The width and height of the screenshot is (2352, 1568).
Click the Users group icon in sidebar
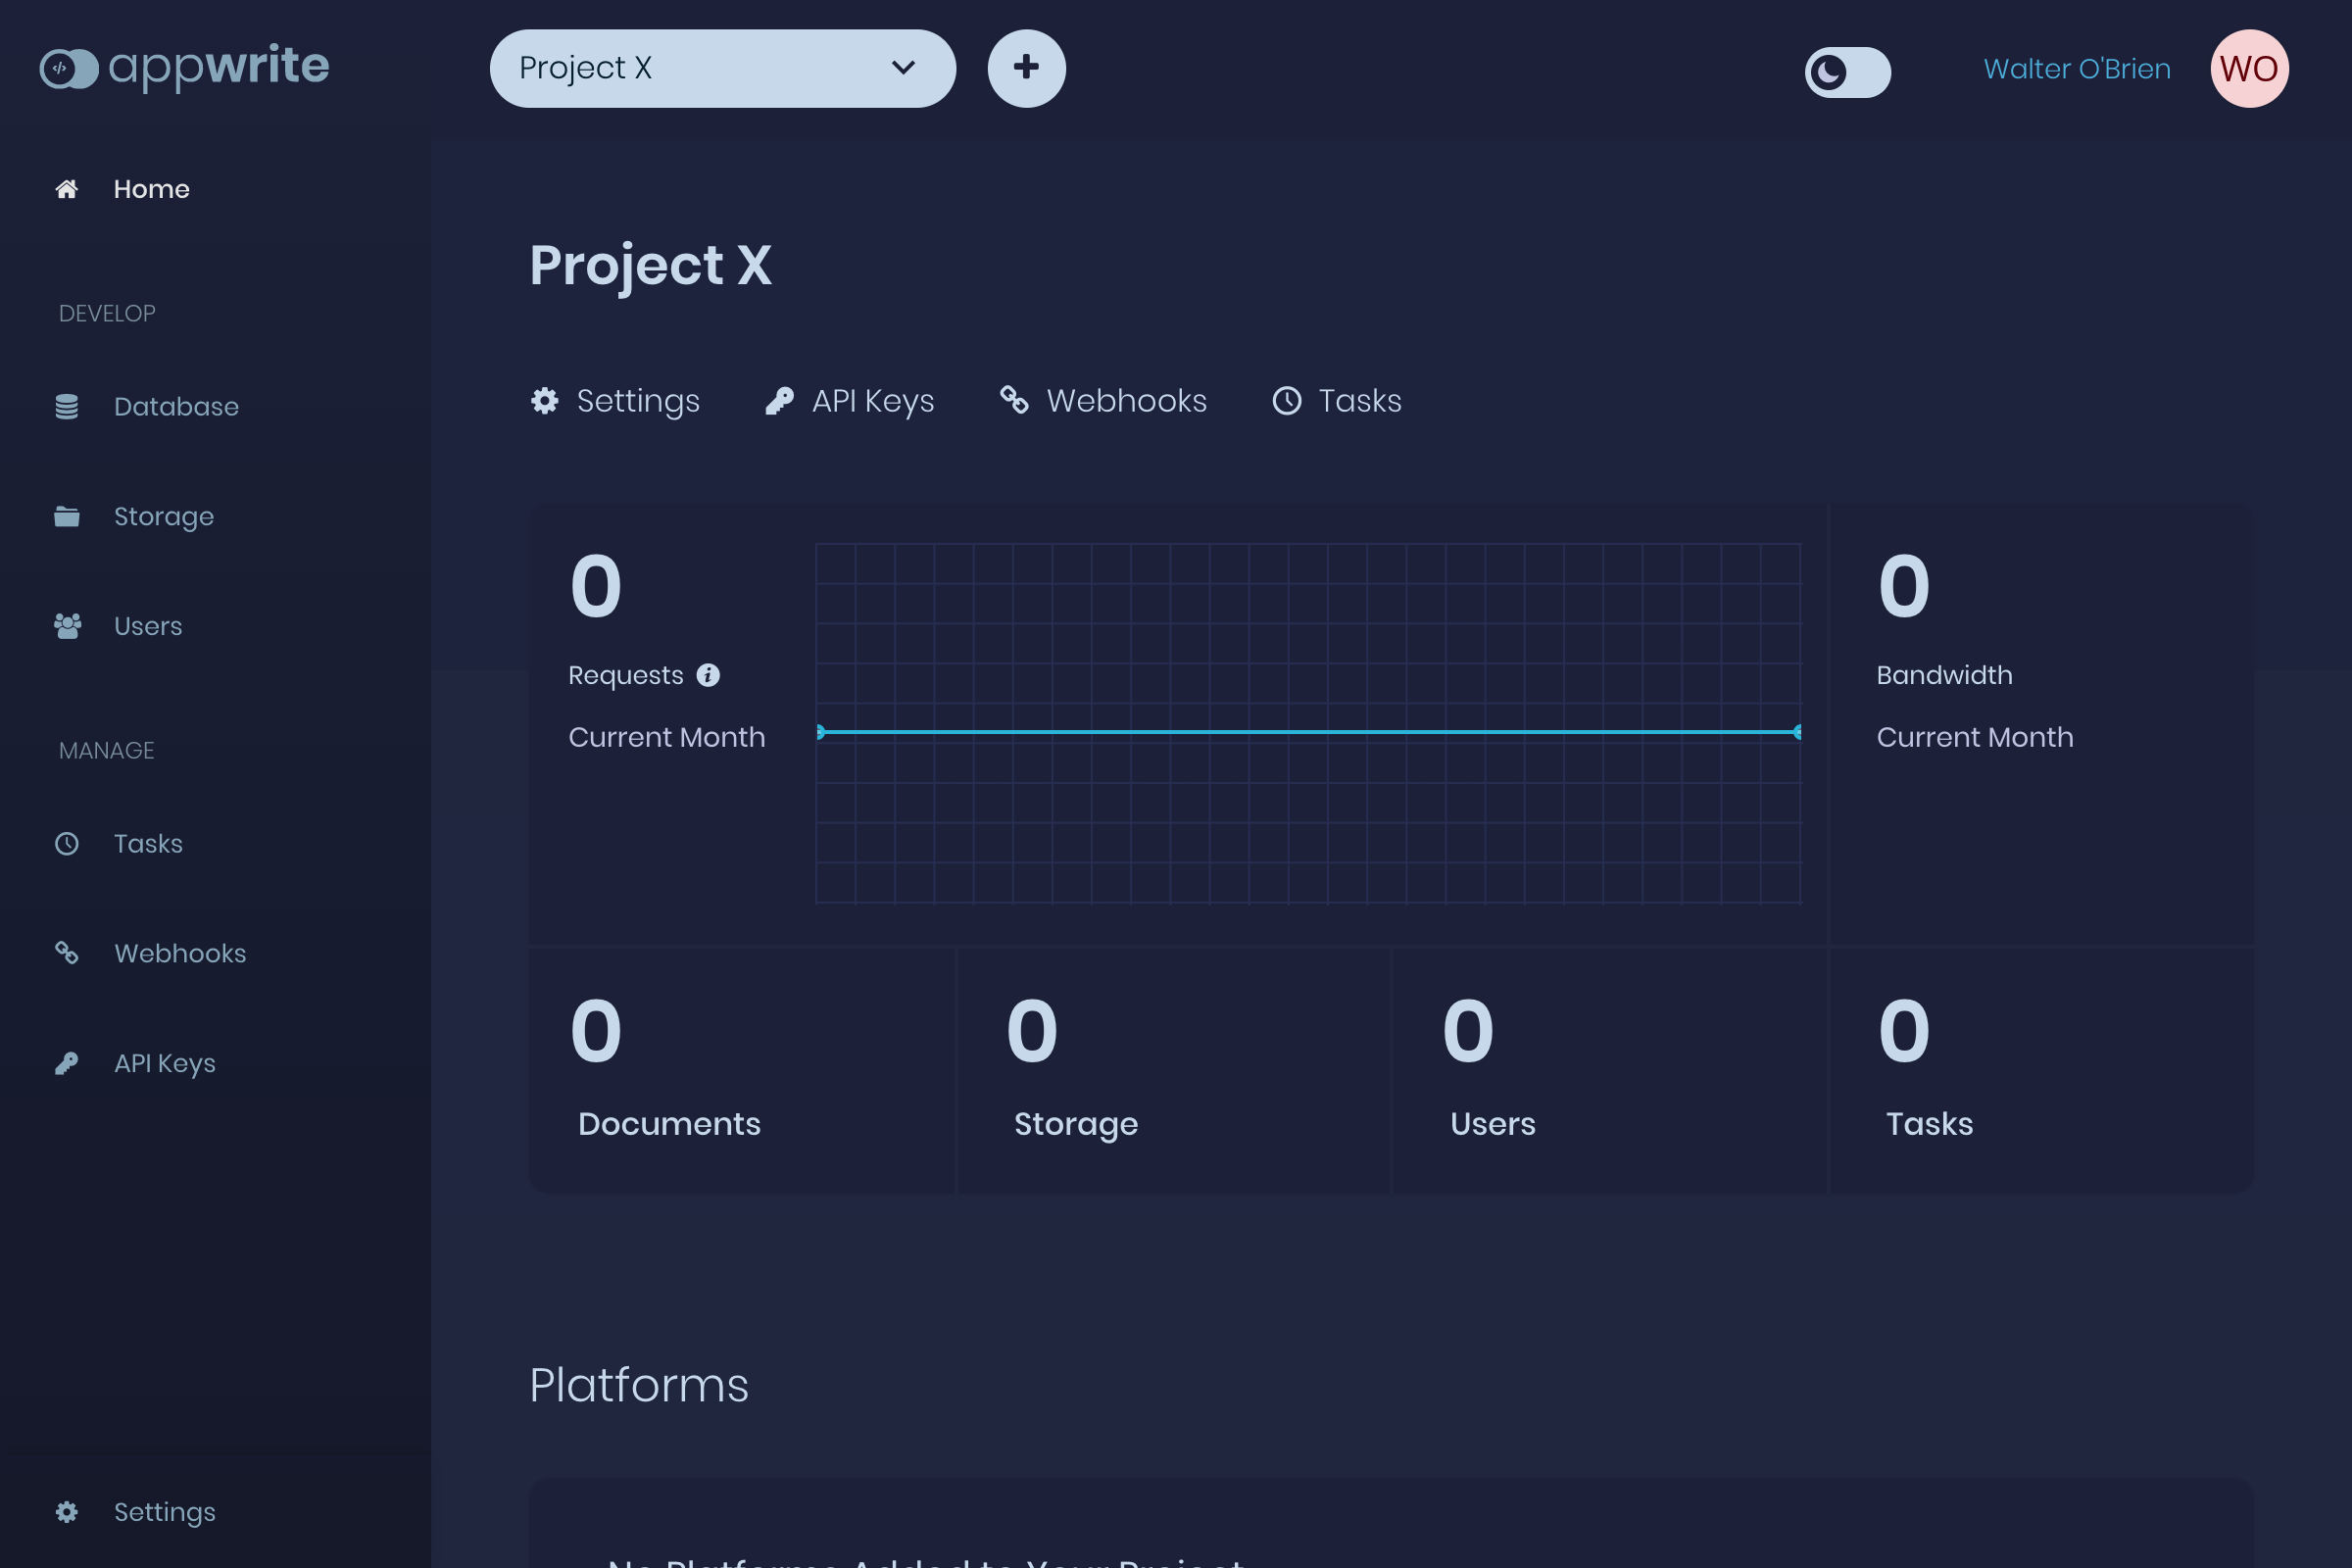click(67, 626)
